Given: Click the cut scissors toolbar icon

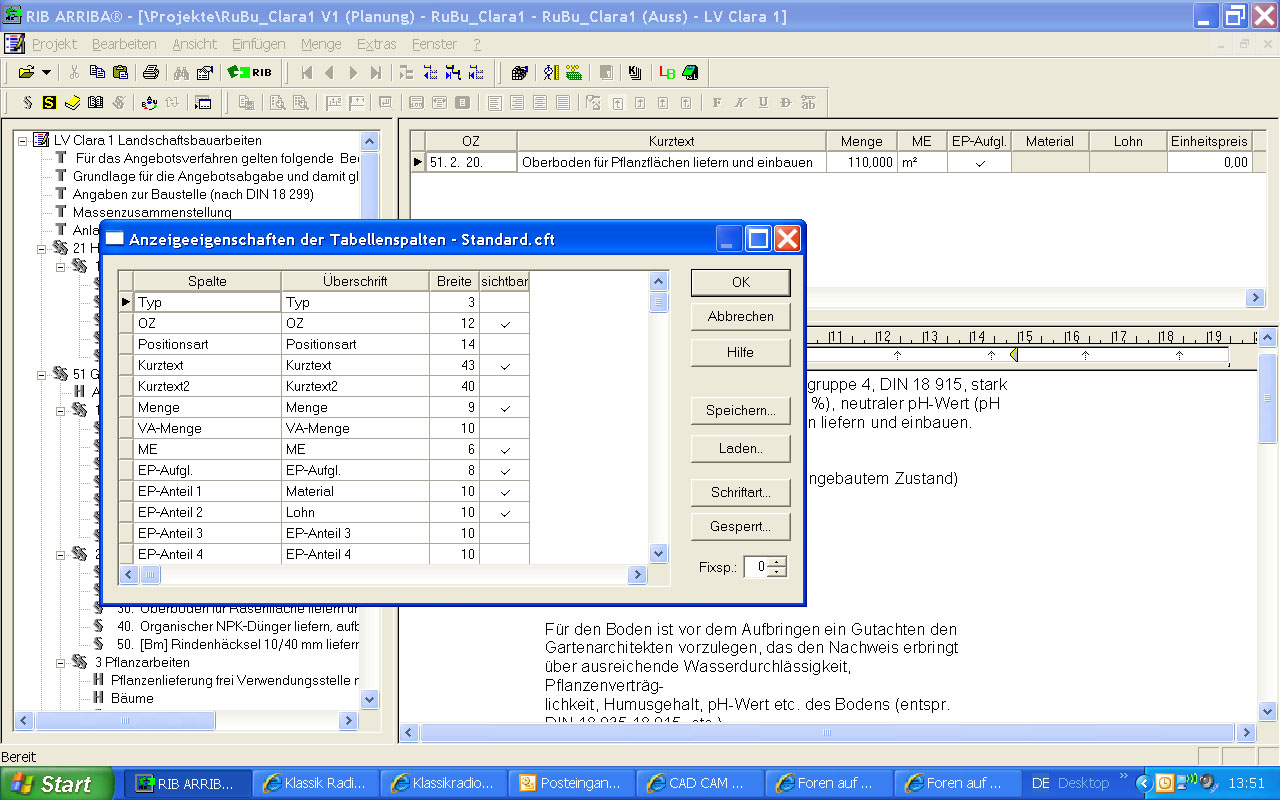Looking at the screenshot, I should [x=74, y=72].
